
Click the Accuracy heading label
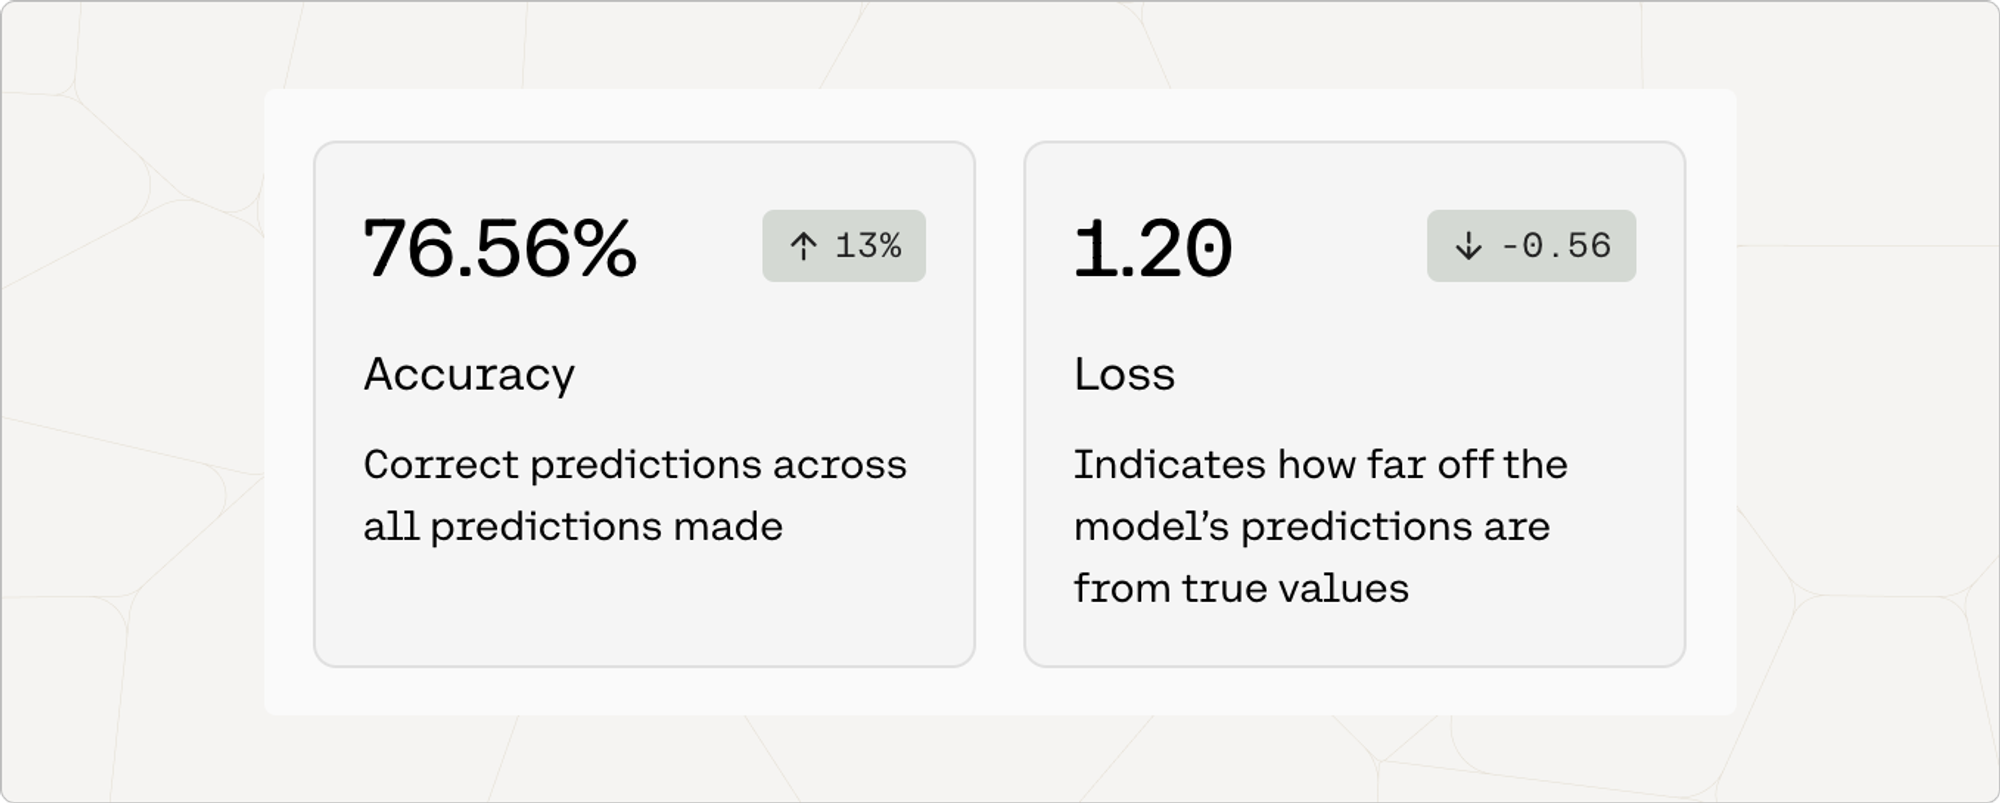[x=469, y=375]
